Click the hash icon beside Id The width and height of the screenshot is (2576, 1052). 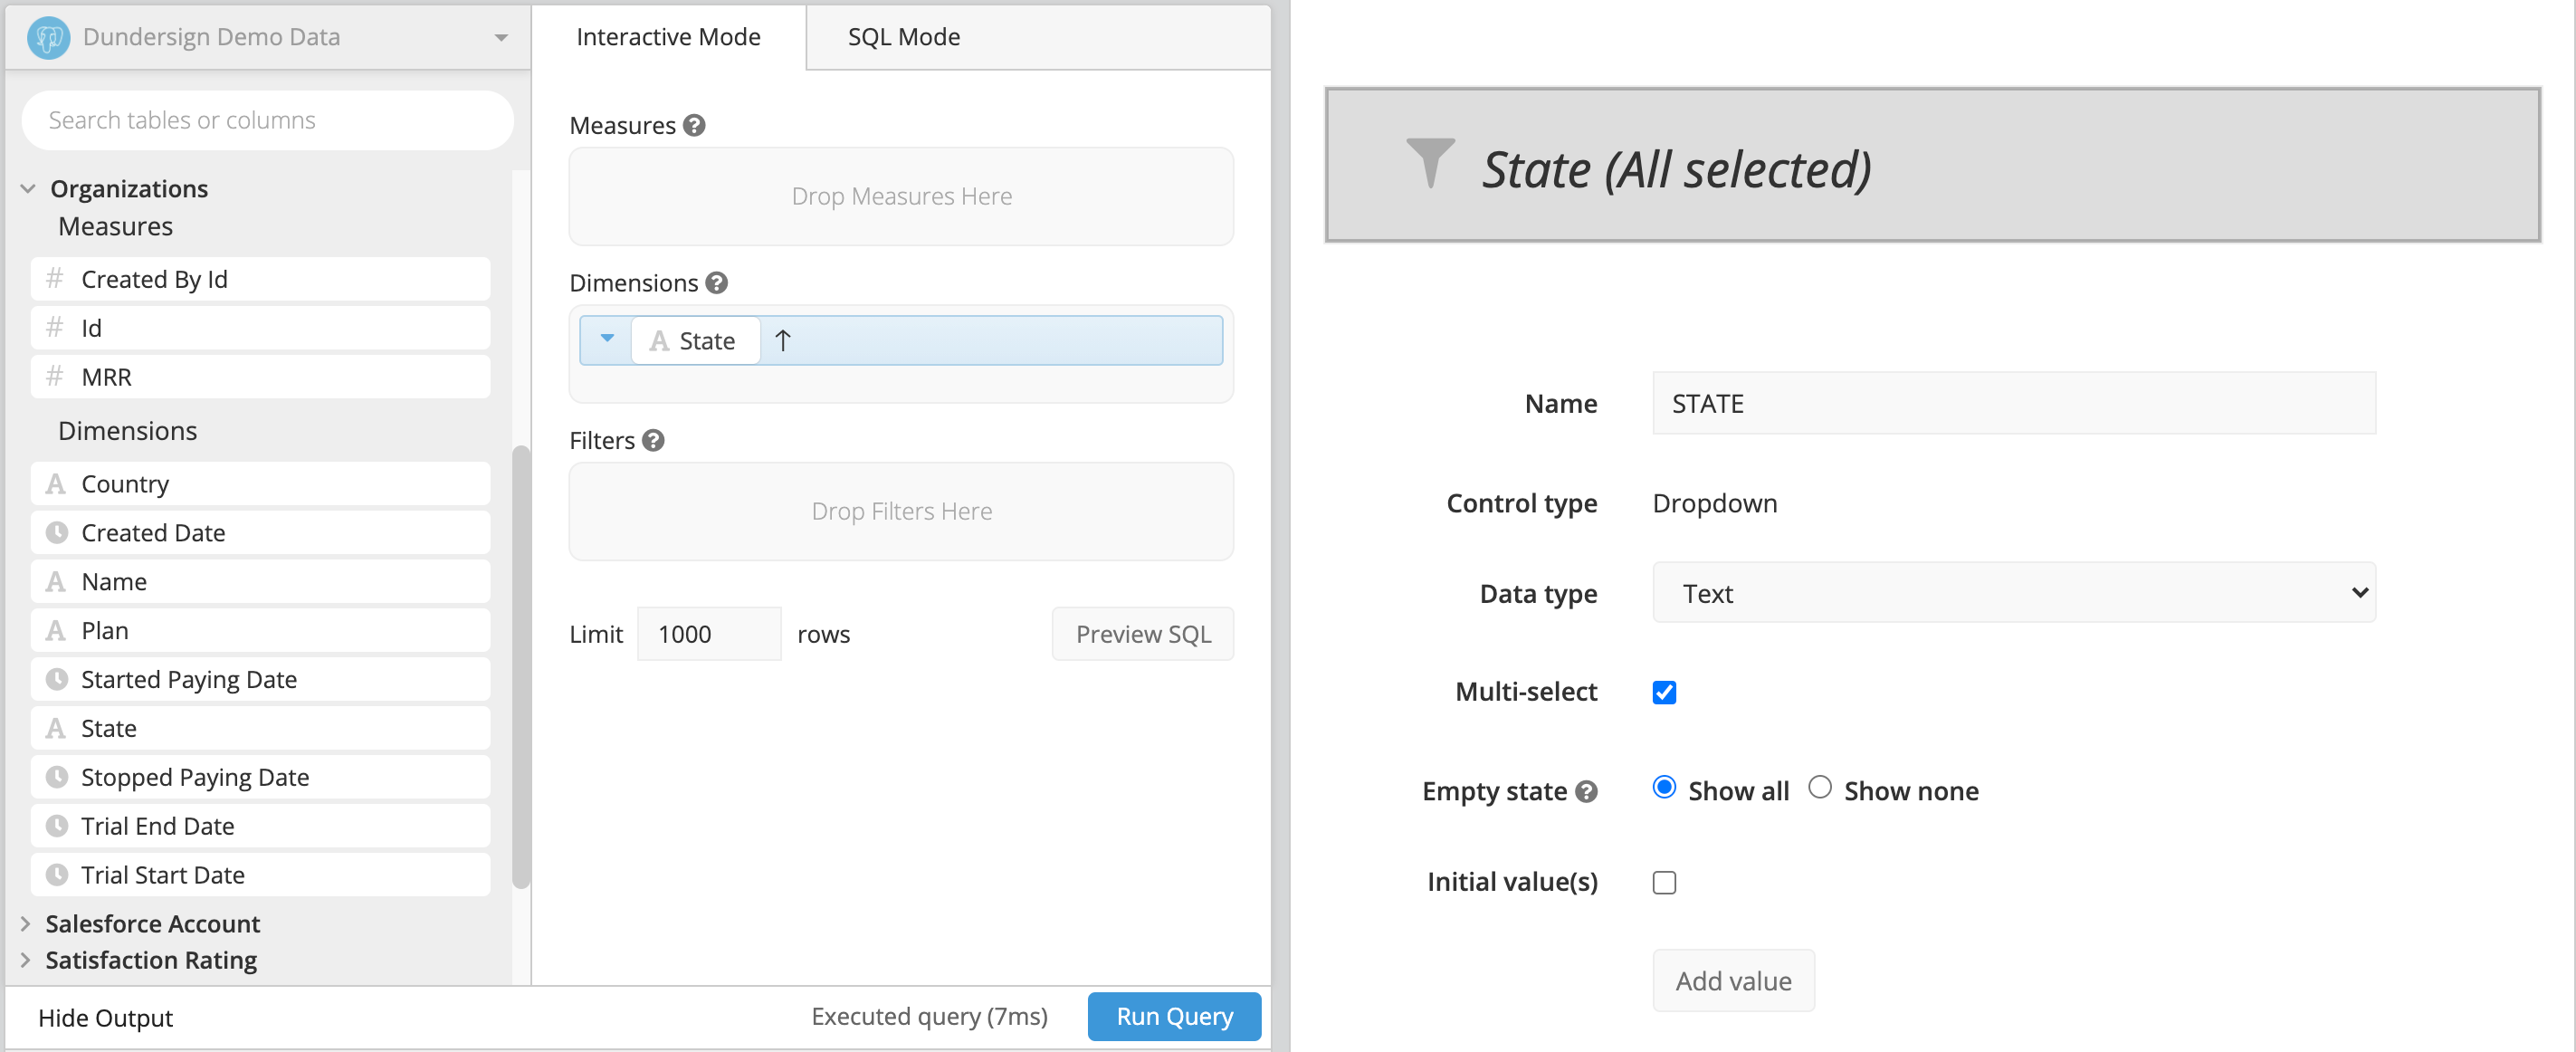(x=55, y=327)
